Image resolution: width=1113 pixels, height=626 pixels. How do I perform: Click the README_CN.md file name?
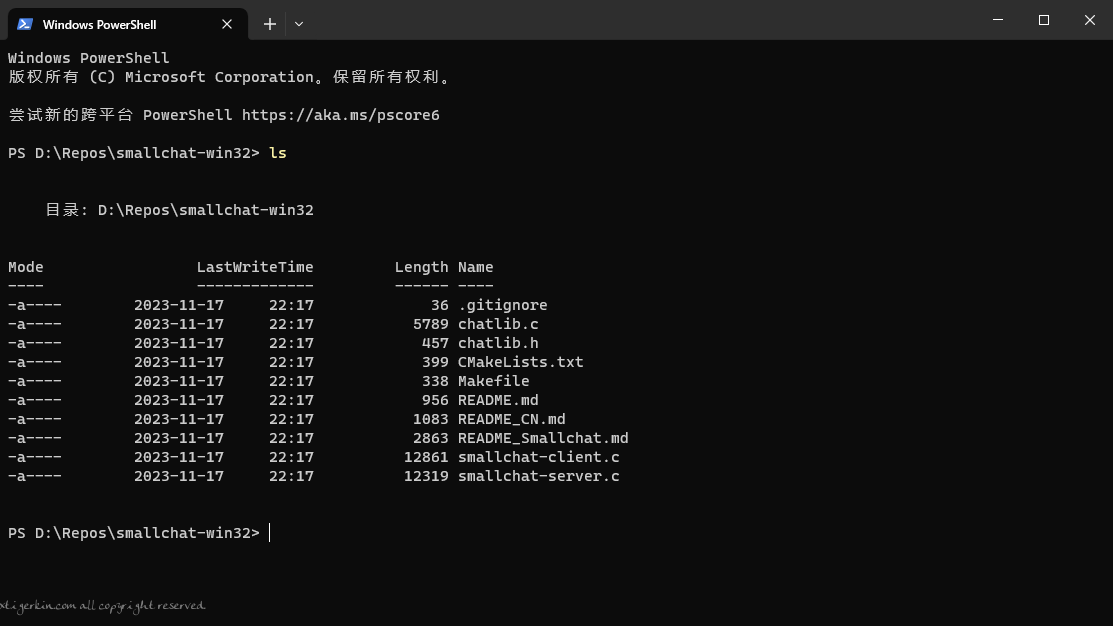(x=512, y=419)
